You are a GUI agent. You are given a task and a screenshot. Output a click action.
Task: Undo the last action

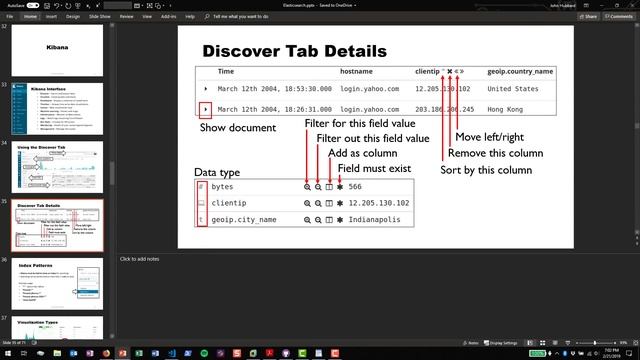coord(57,6)
